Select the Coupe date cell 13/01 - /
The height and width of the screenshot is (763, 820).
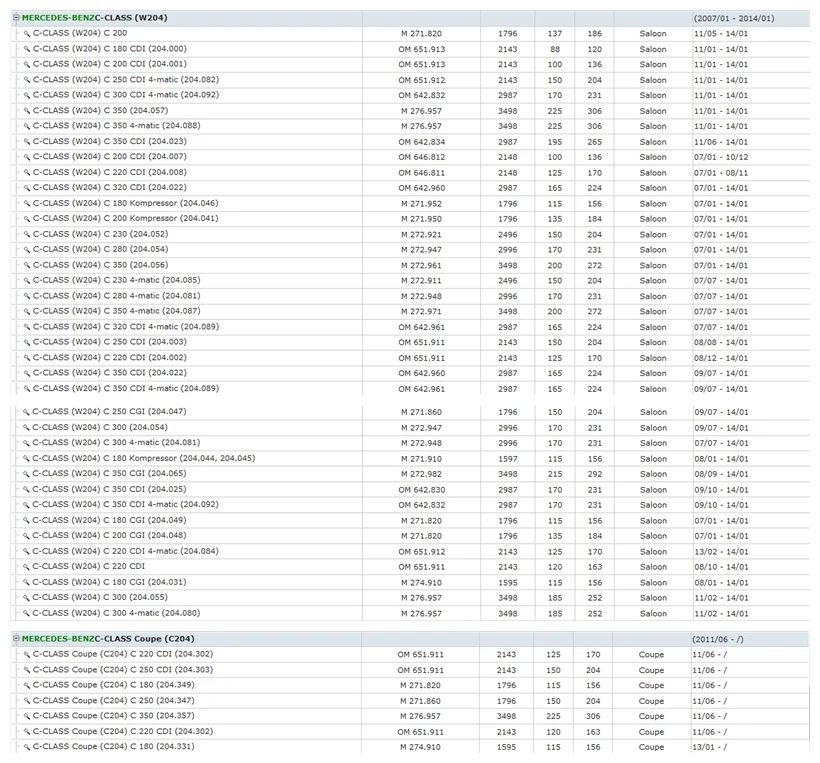[x=710, y=747]
